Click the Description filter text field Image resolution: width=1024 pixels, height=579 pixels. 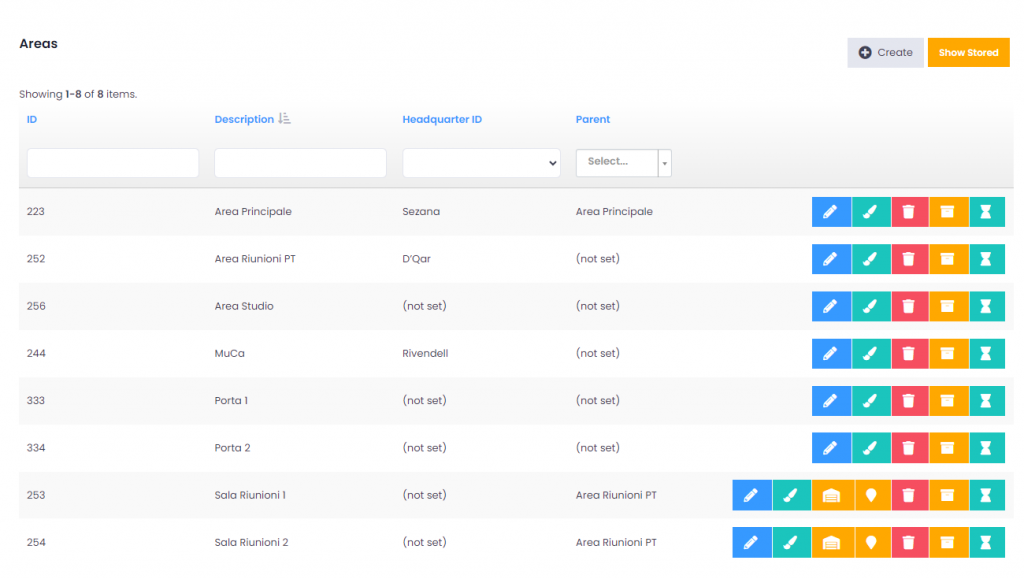(x=300, y=163)
